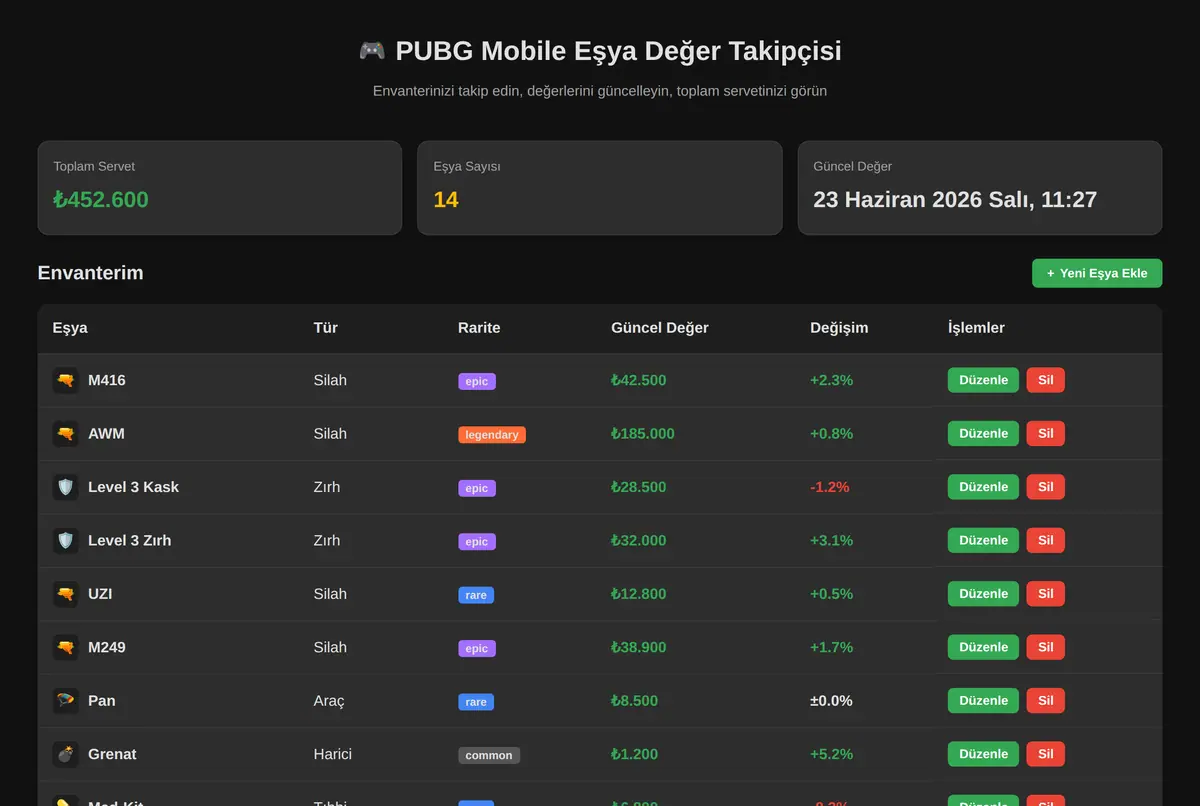
Task: Delete the UZI row
Action: click(1045, 594)
